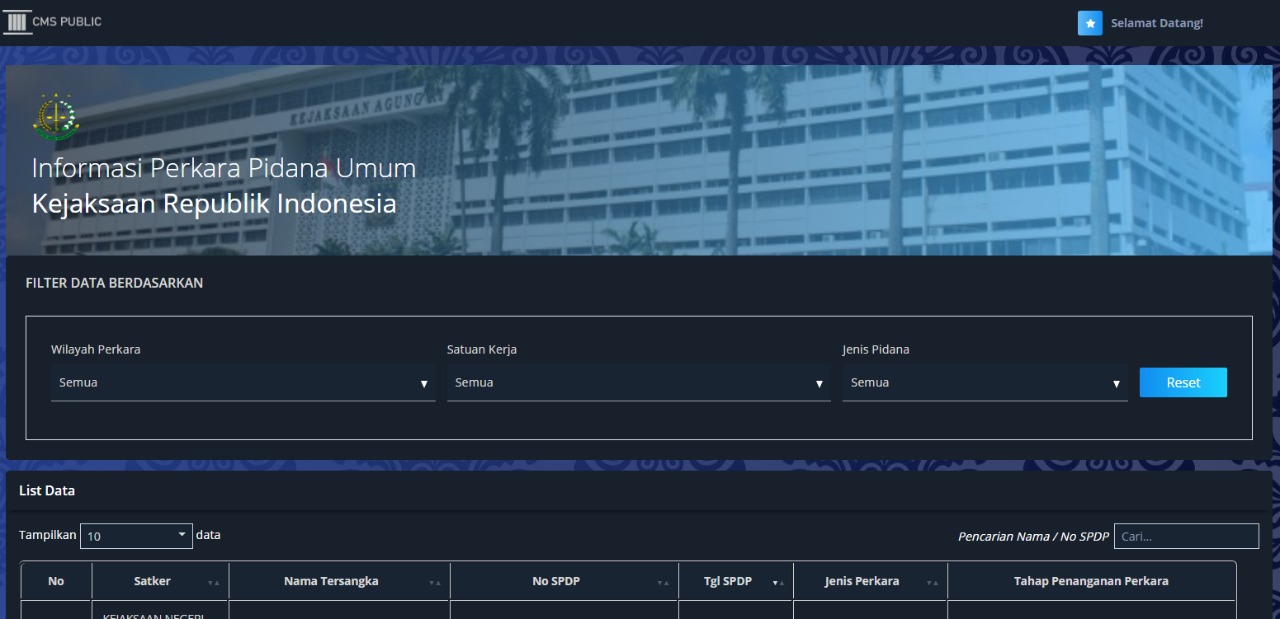
Task: Sort the table by Satker column arrows
Action: (213, 582)
